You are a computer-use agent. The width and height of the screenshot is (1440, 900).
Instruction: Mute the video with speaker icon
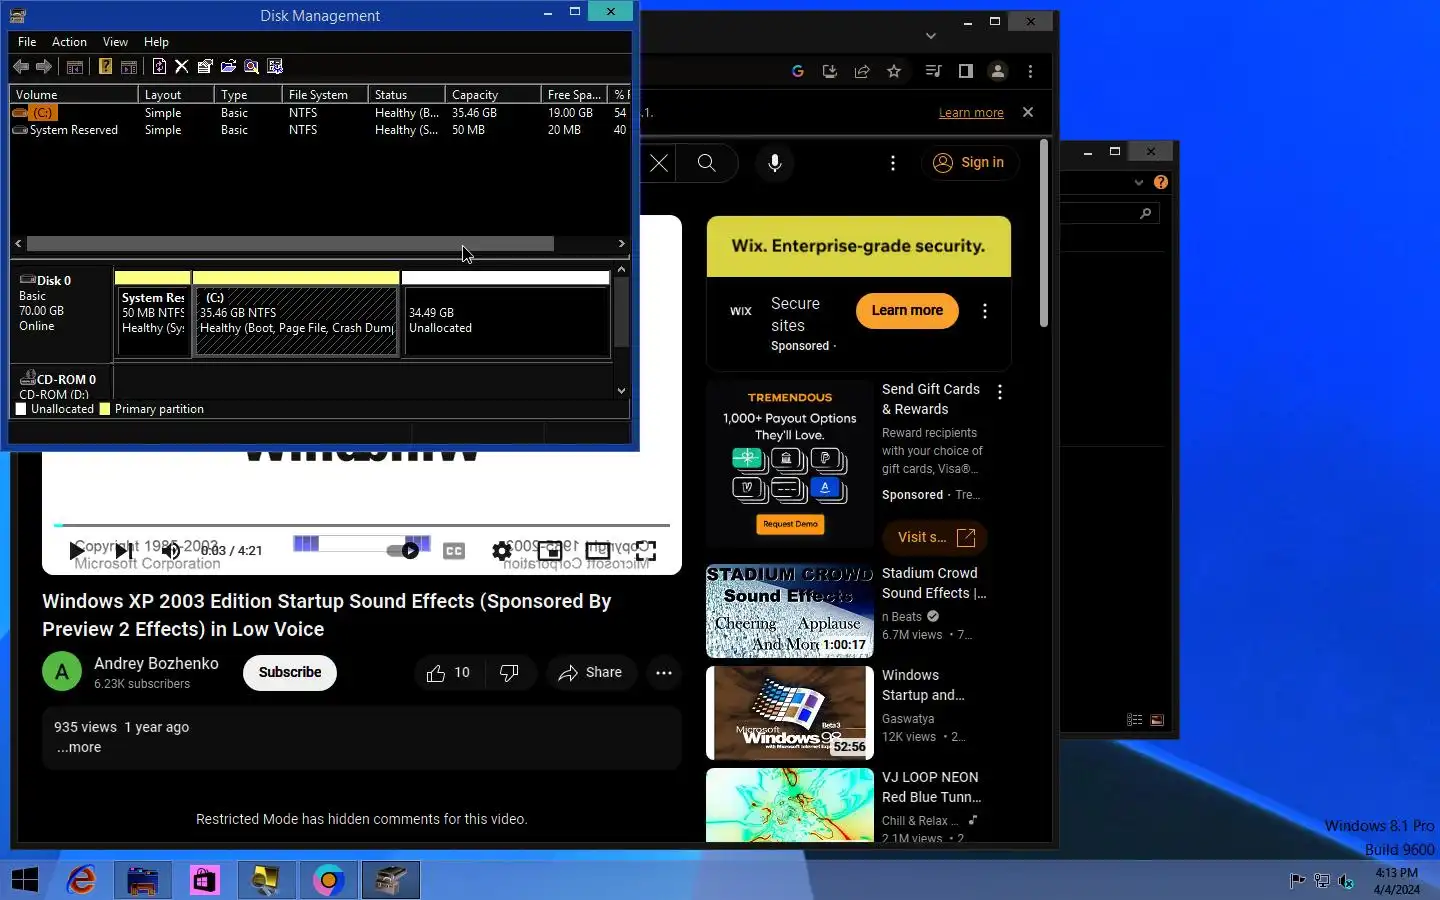[171, 550]
